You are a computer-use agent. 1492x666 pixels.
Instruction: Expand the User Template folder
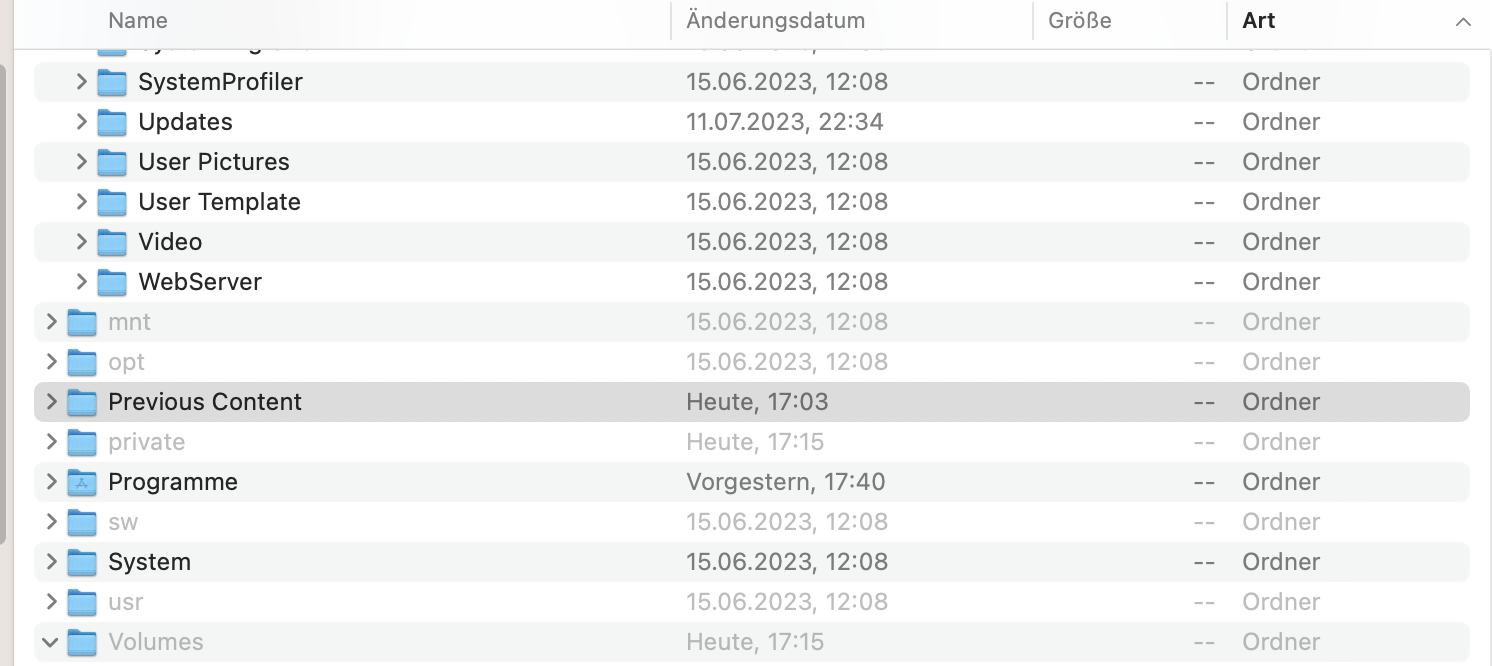coord(82,202)
